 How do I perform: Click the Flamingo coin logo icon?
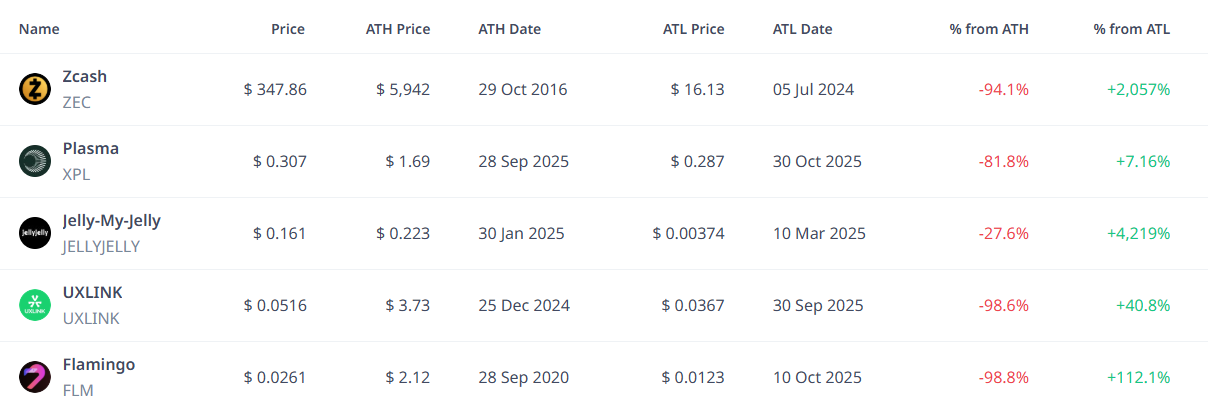[x=35, y=377]
